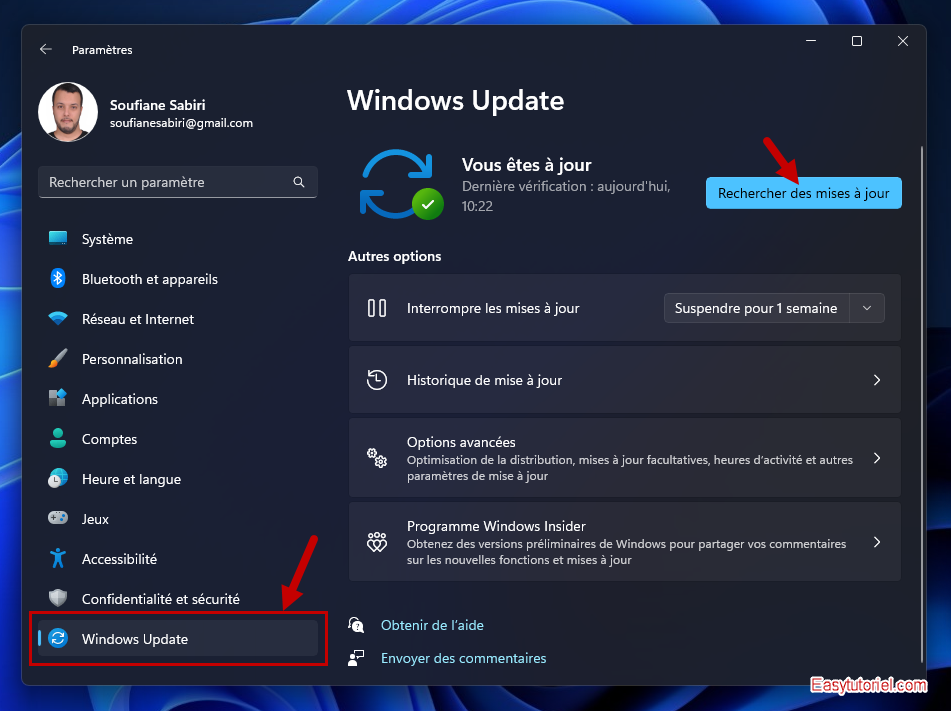Open Accessibilité settings

tap(178, 559)
